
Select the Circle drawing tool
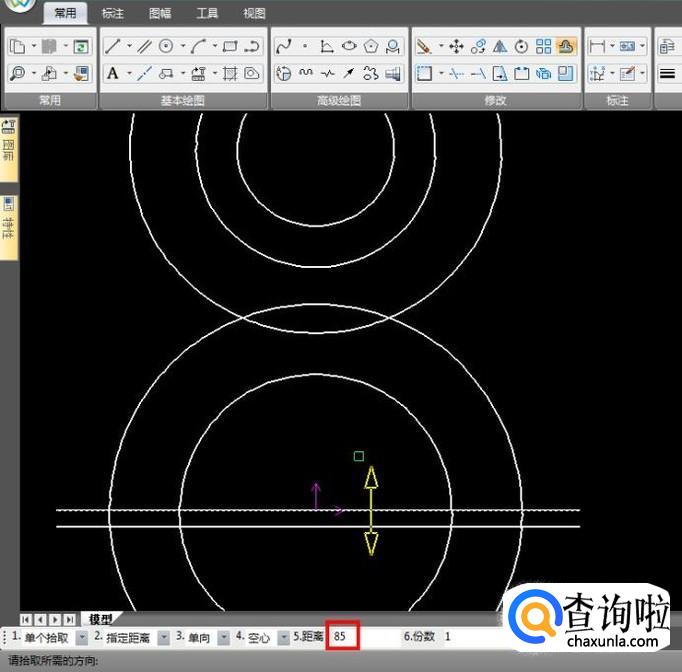click(166, 46)
